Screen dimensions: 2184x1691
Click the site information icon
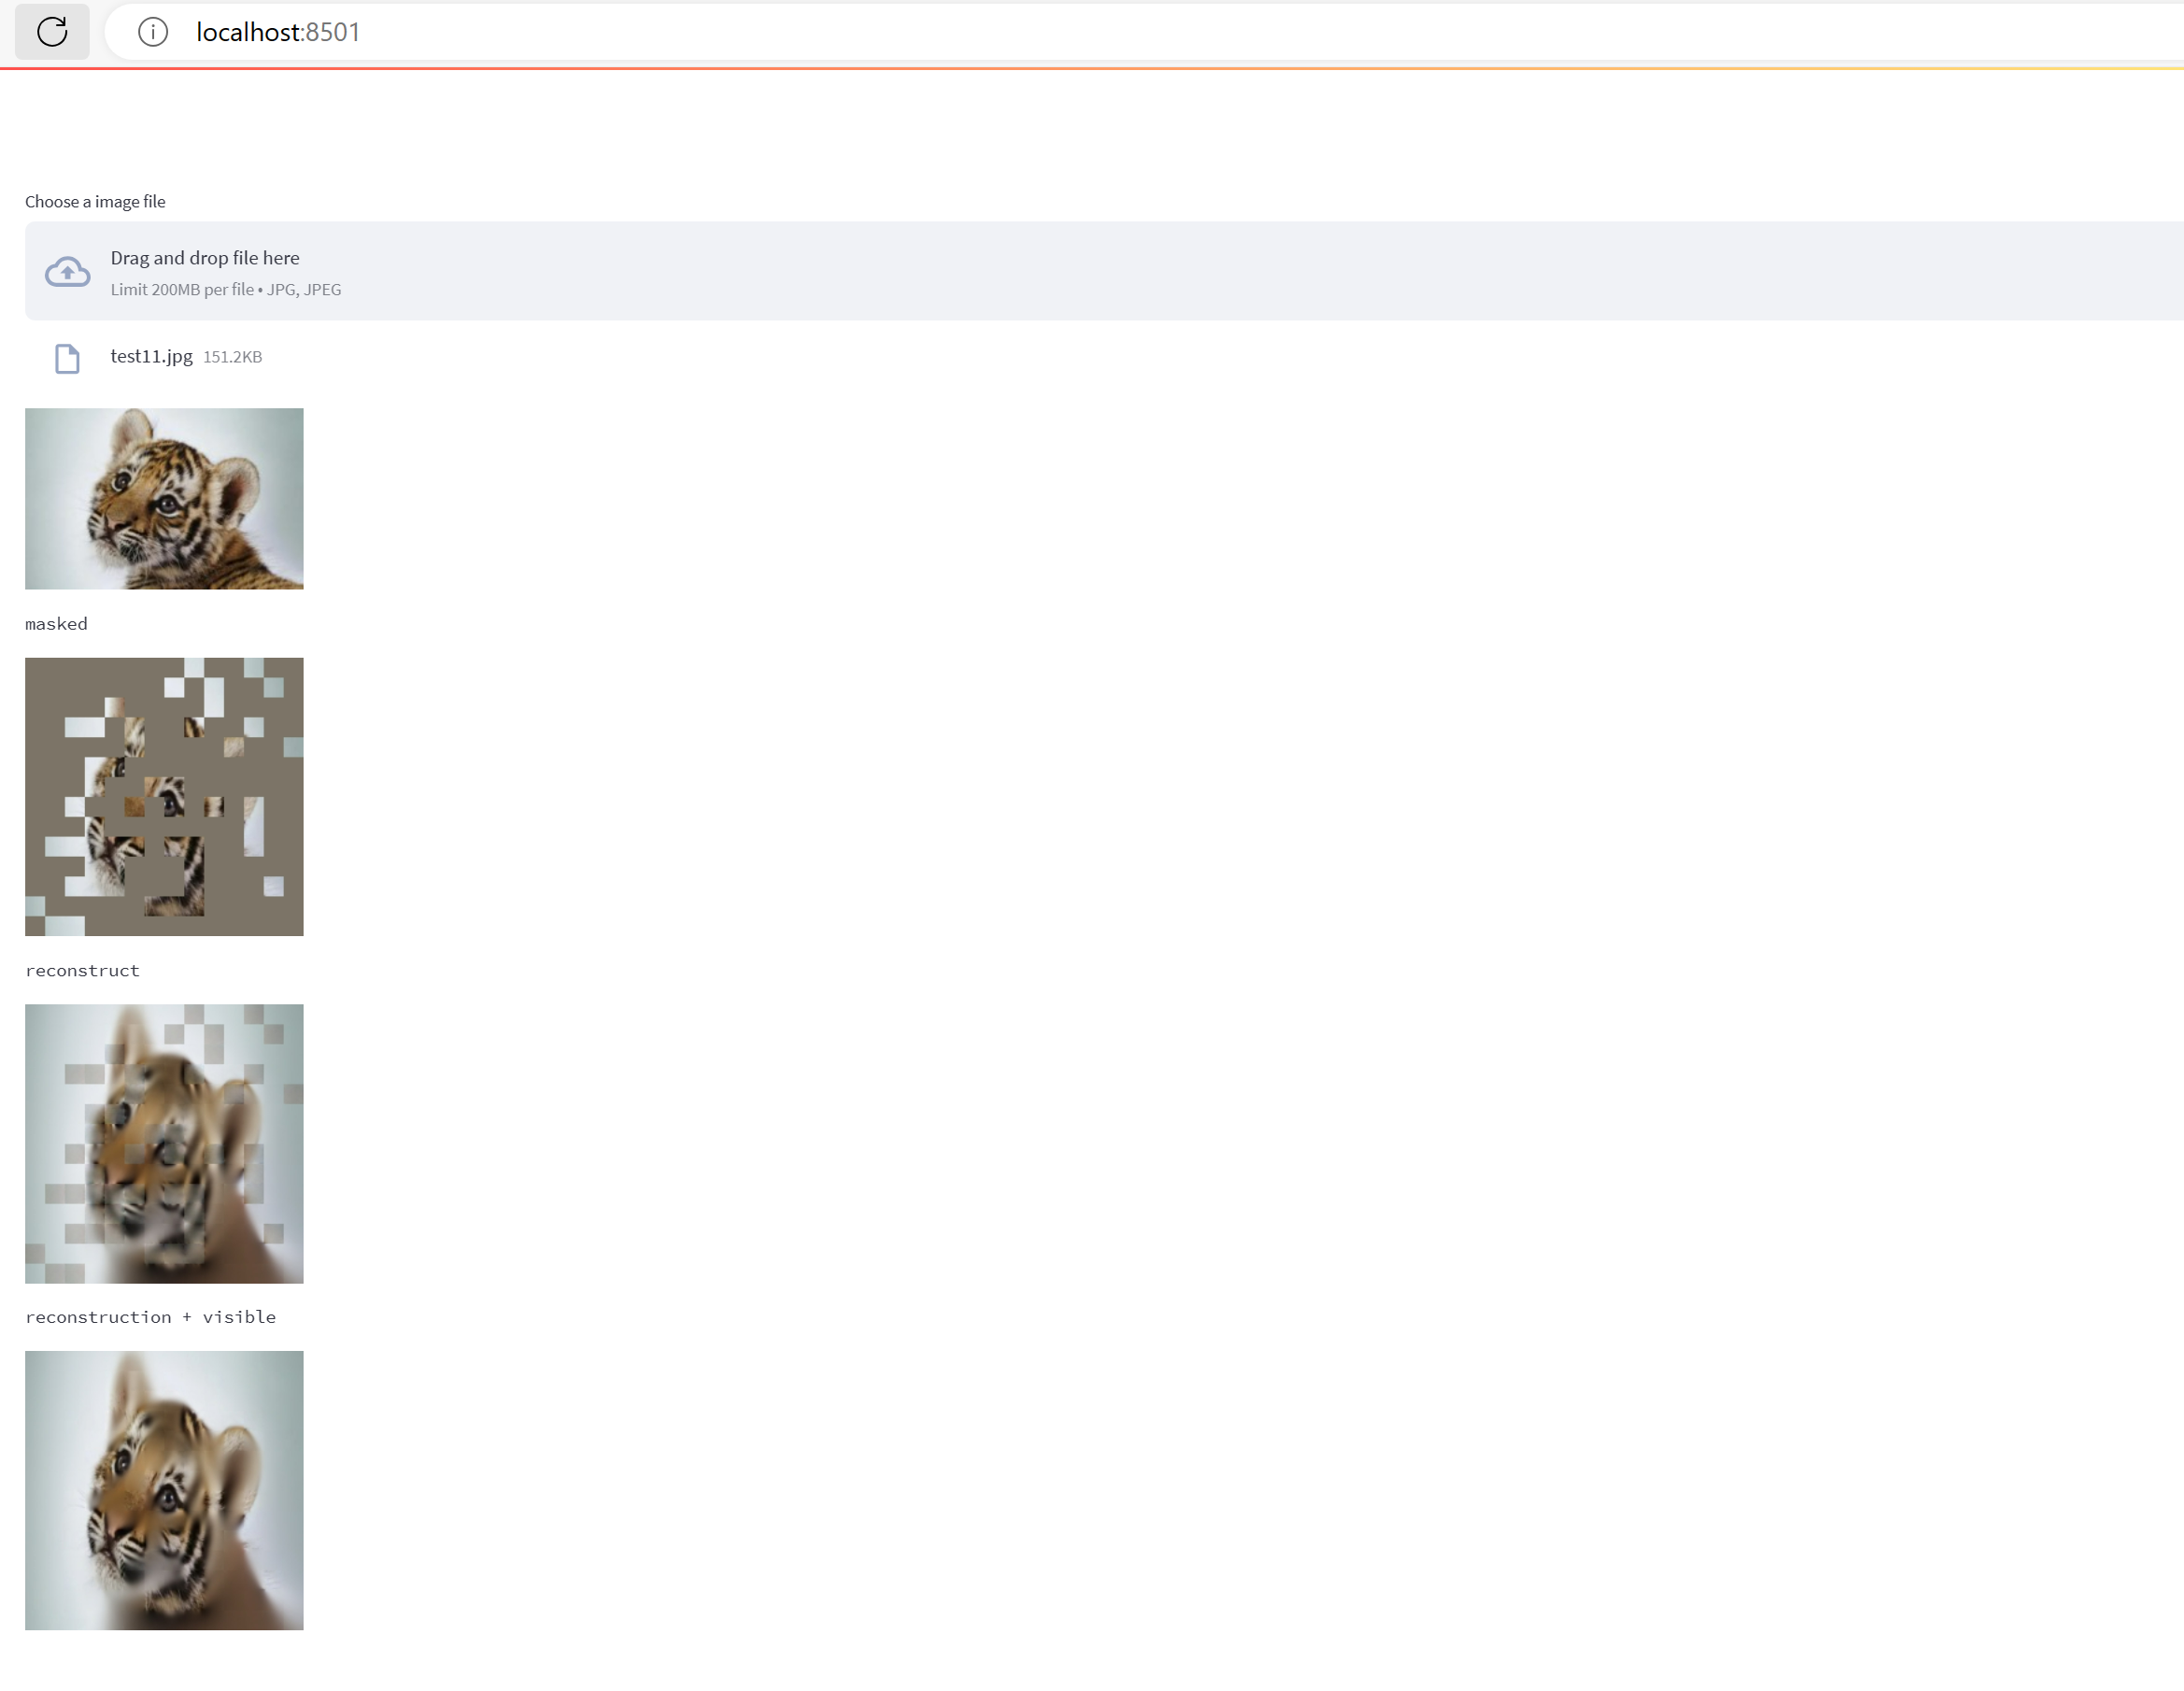pyautogui.click(x=152, y=32)
